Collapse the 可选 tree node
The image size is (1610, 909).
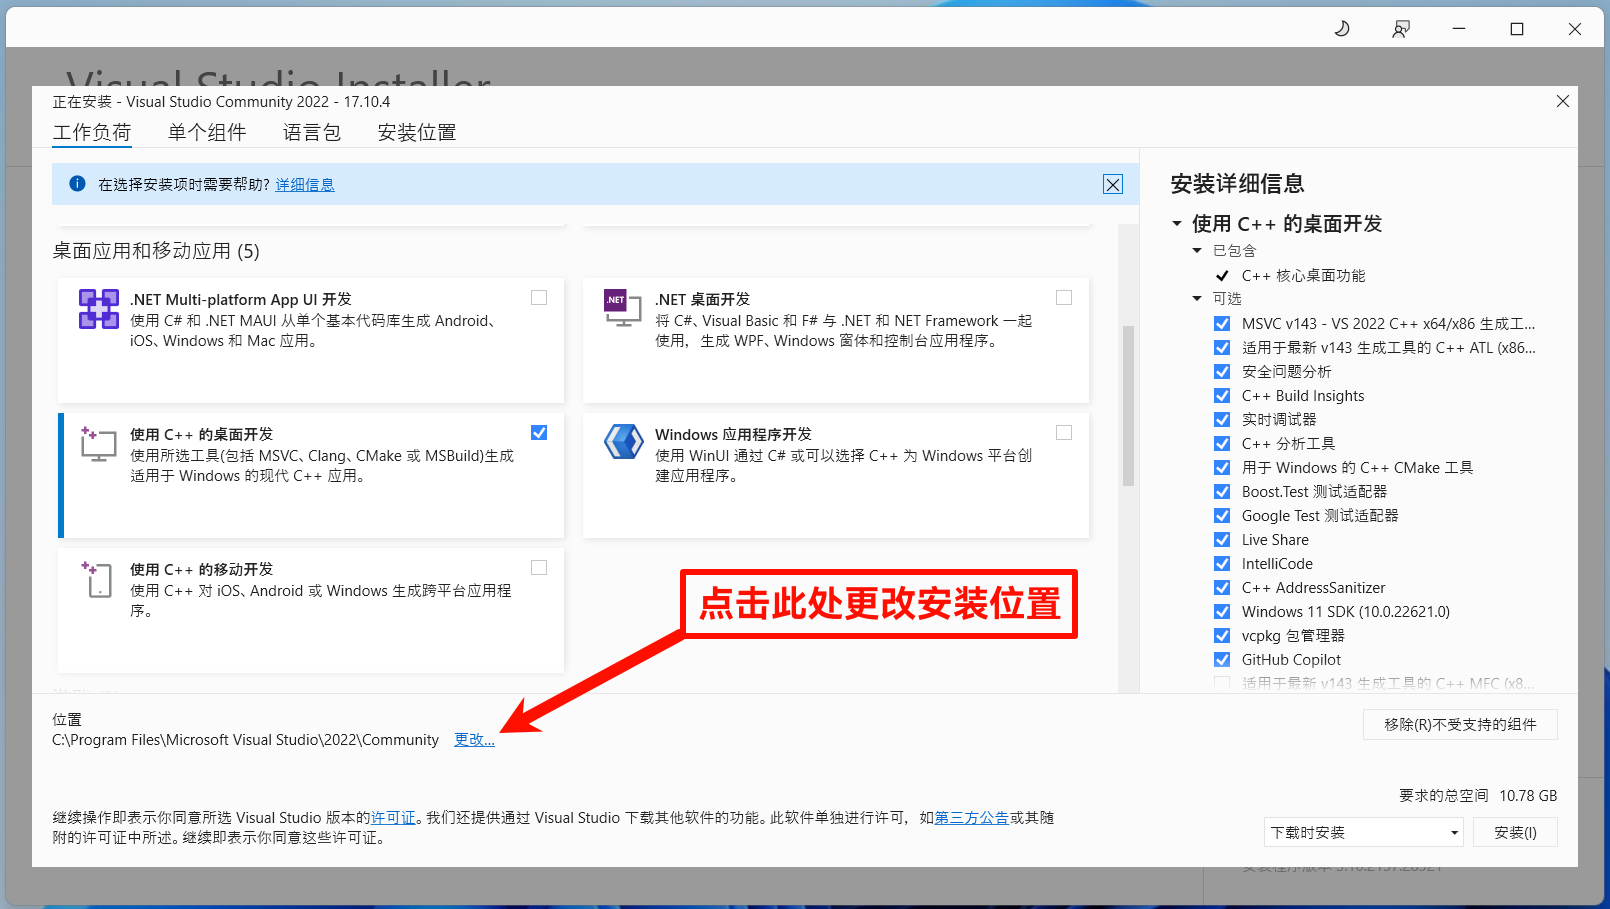click(x=1197, y=299)
